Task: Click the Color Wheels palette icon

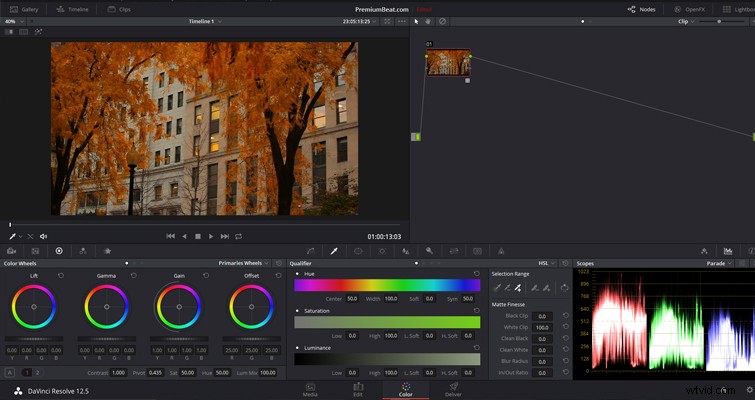Action: click(x=59, y=251)
